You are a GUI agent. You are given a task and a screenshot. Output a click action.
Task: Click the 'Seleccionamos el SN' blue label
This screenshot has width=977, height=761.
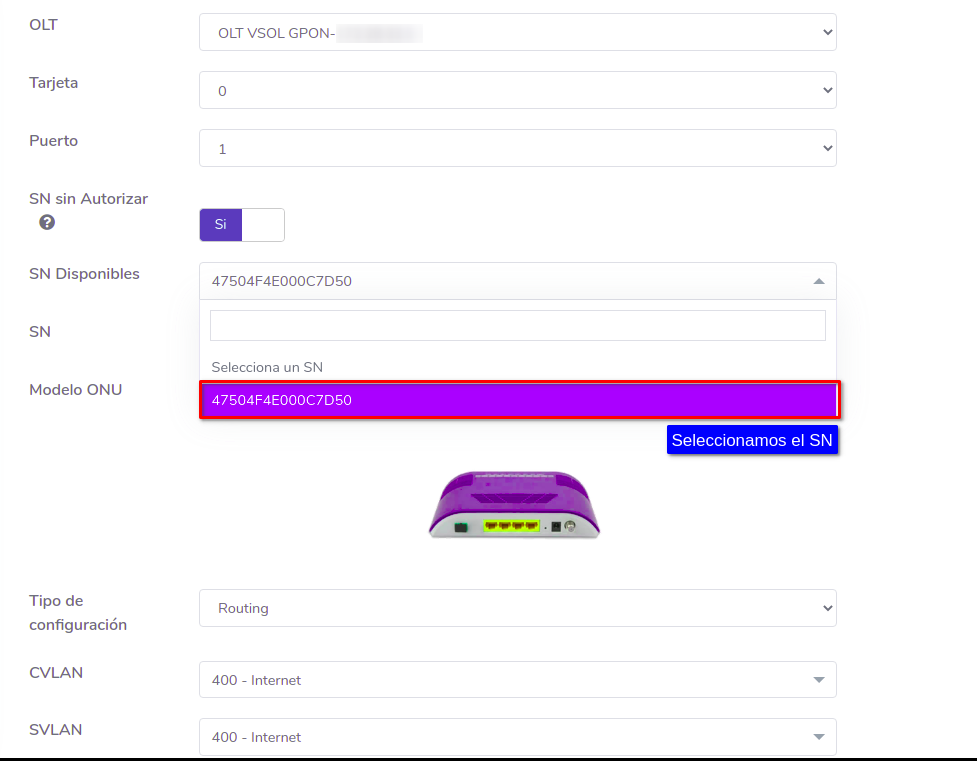[752, 440]
